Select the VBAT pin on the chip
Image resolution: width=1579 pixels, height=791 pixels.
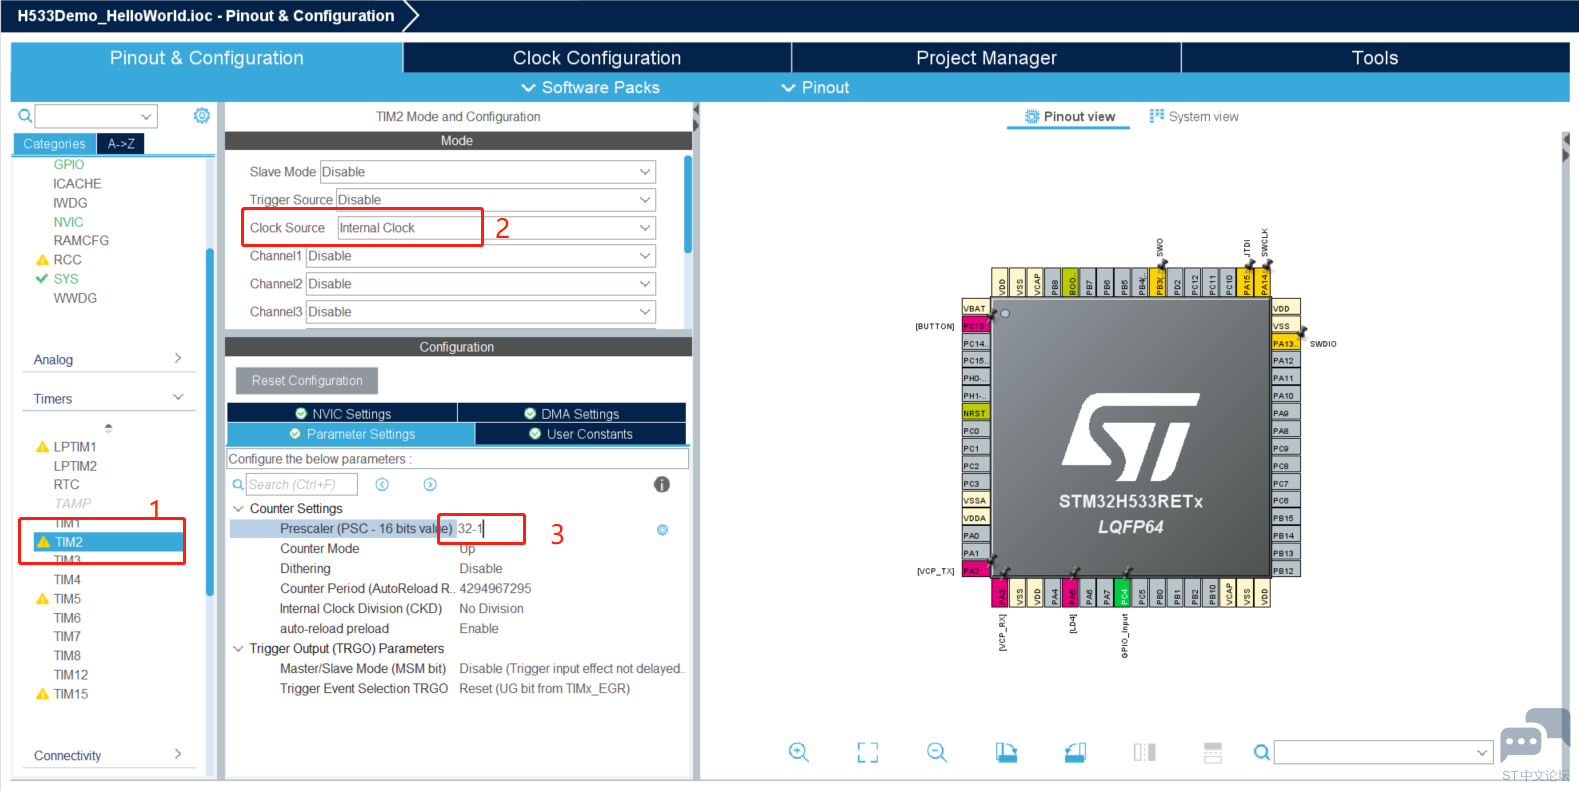point(975,308)
